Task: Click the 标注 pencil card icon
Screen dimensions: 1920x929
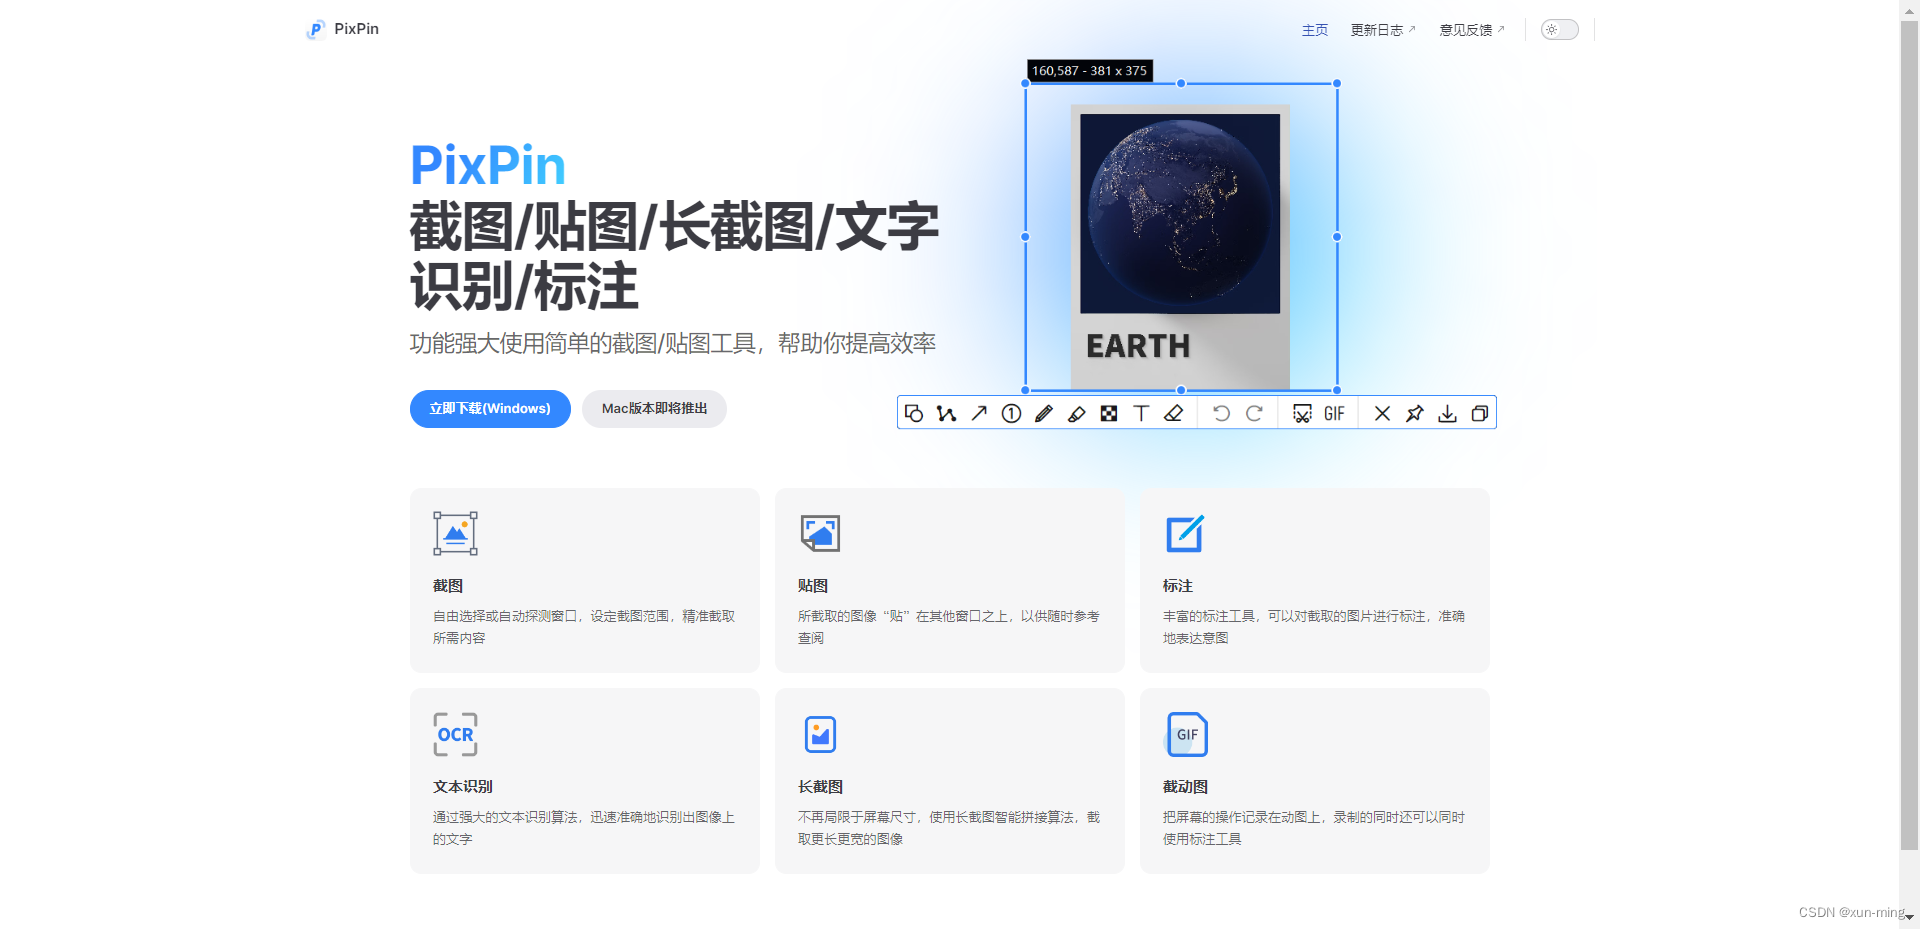Action: tap(1185, 533)
